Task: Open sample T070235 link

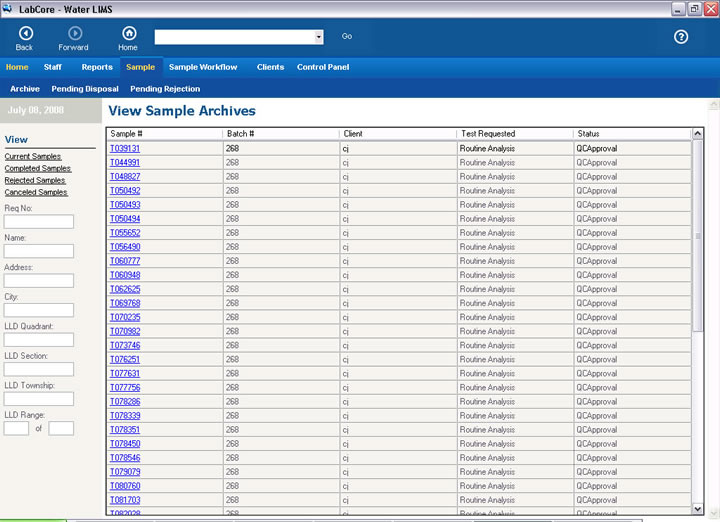Action: (x=125, y=317)
